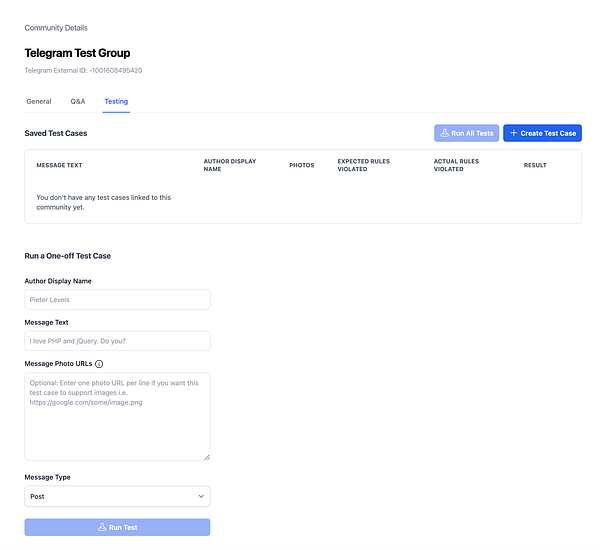Click the Message Text field label
Viewport: 600px width, 550px height.
[x=46, y=322]
